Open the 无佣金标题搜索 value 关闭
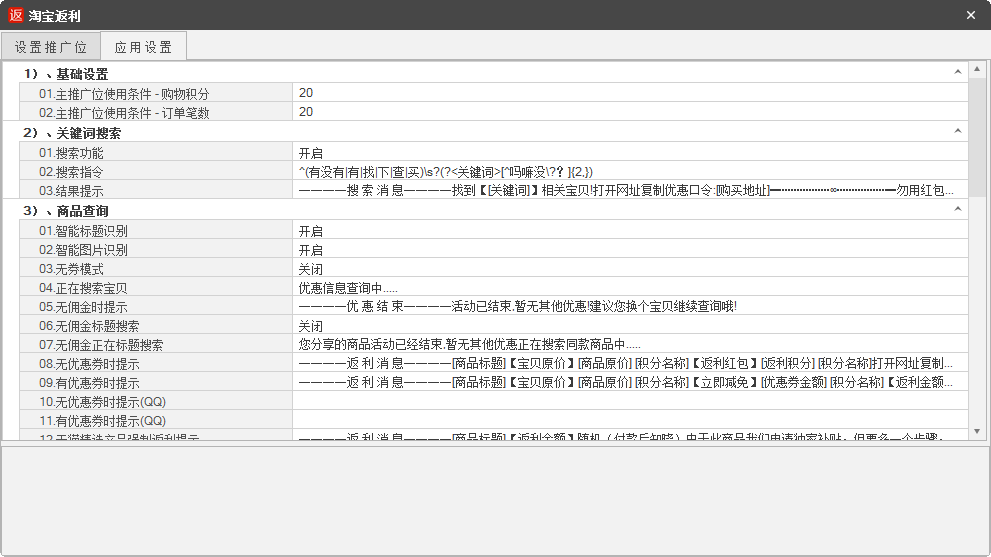Screen dimensions: 991x557 (x=630, y=326)
